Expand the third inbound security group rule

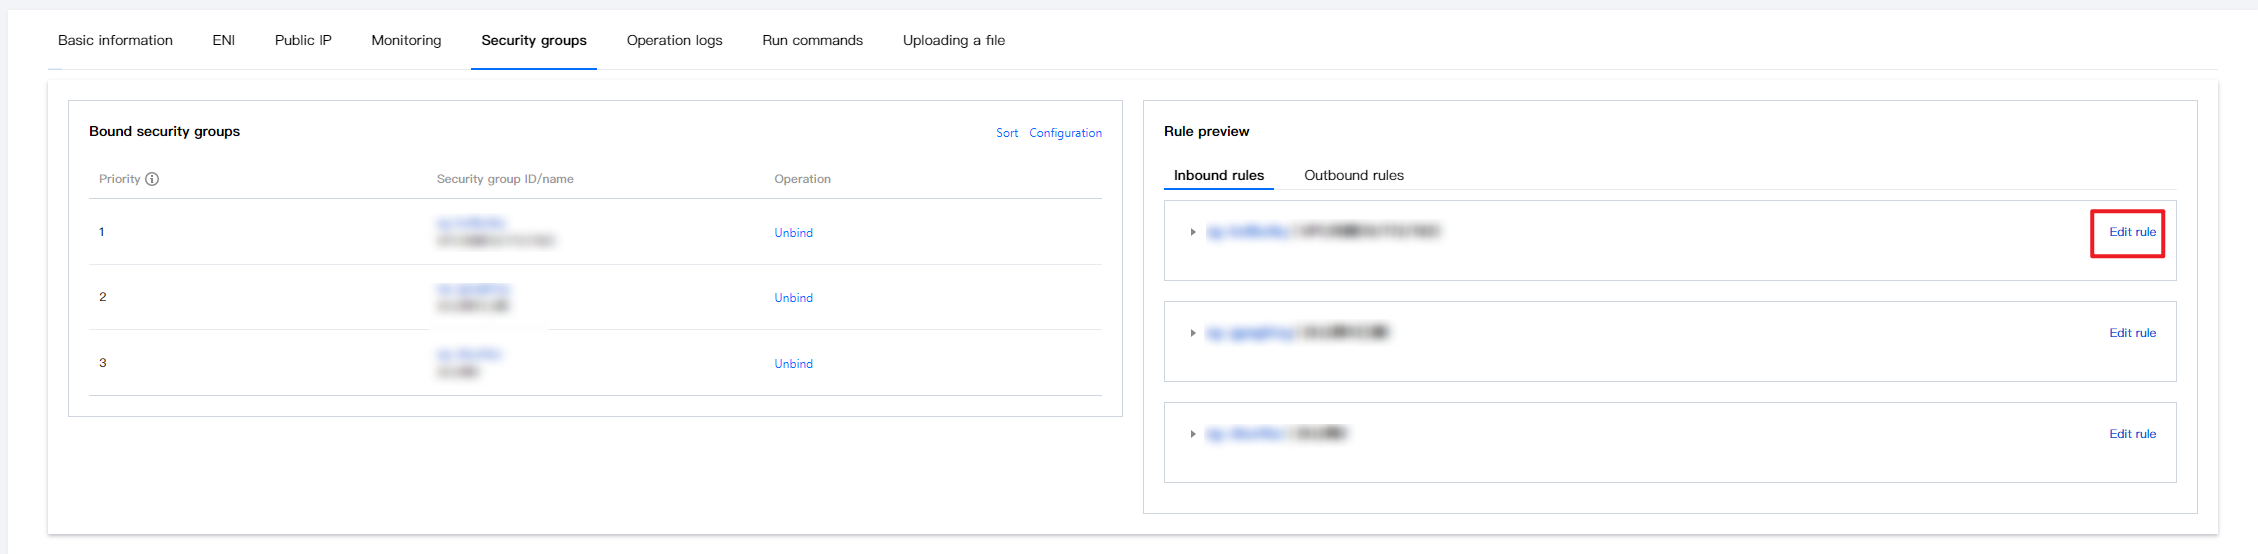pyautogui.click(x=1193, y=434)
